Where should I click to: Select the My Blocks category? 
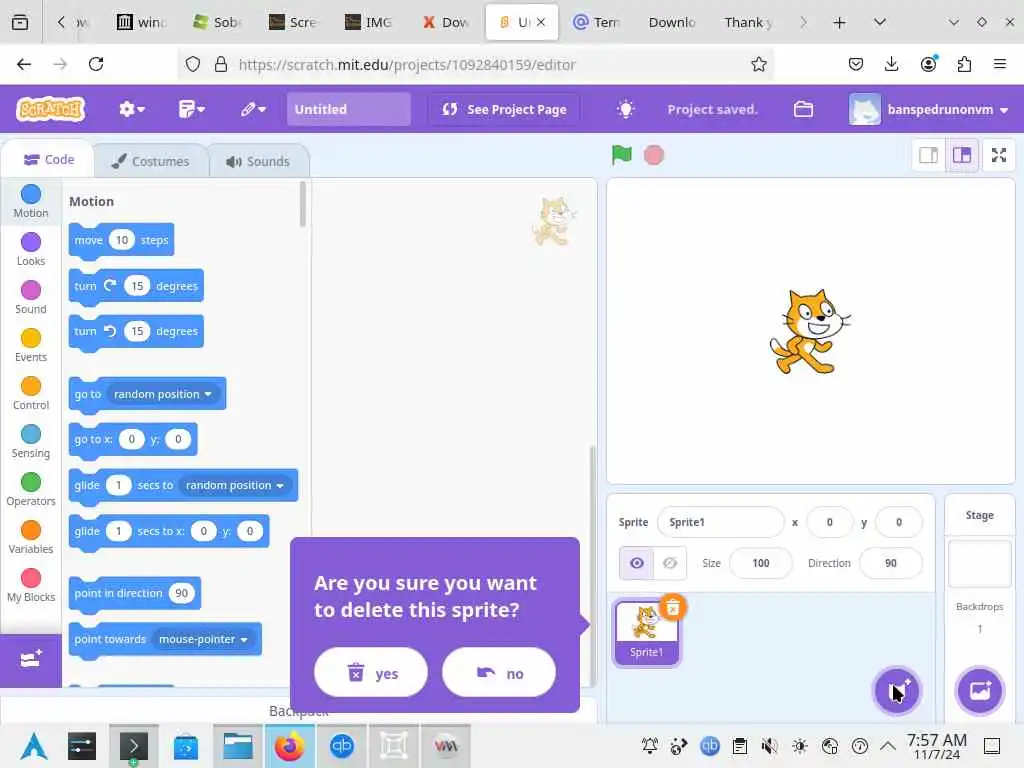click(x=31, y=585)
